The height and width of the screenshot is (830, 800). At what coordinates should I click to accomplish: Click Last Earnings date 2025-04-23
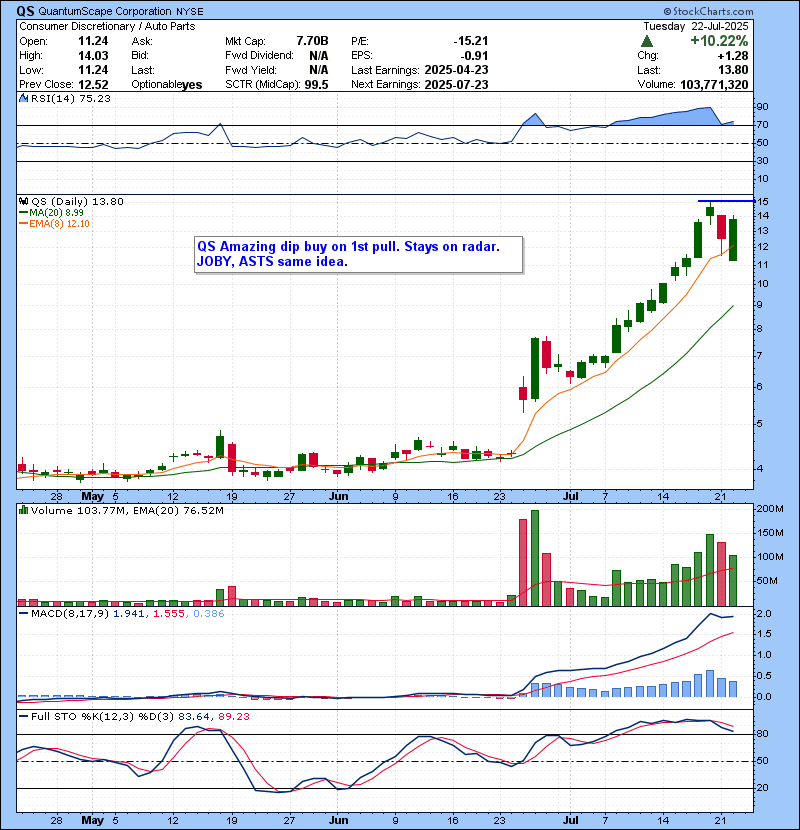[456, 70]
